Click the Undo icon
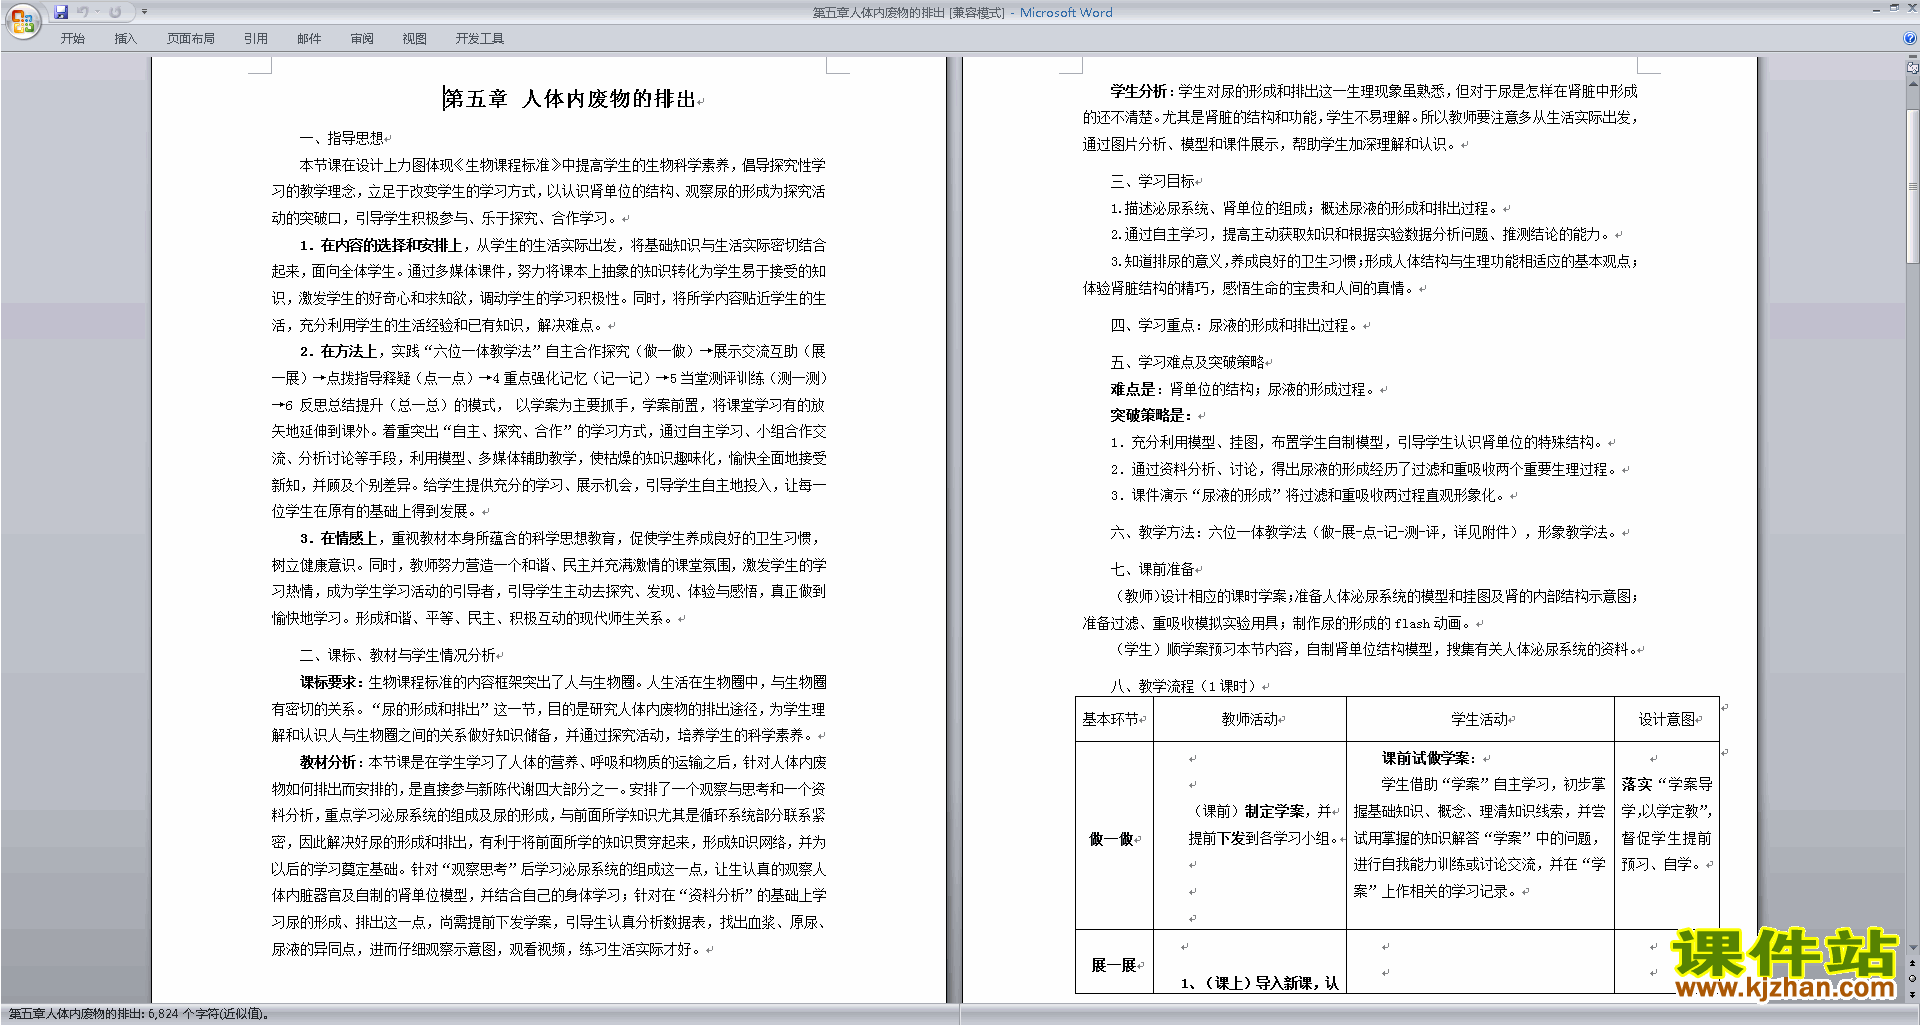This screenshot has height=1025, width=1920. pos(83,12)
